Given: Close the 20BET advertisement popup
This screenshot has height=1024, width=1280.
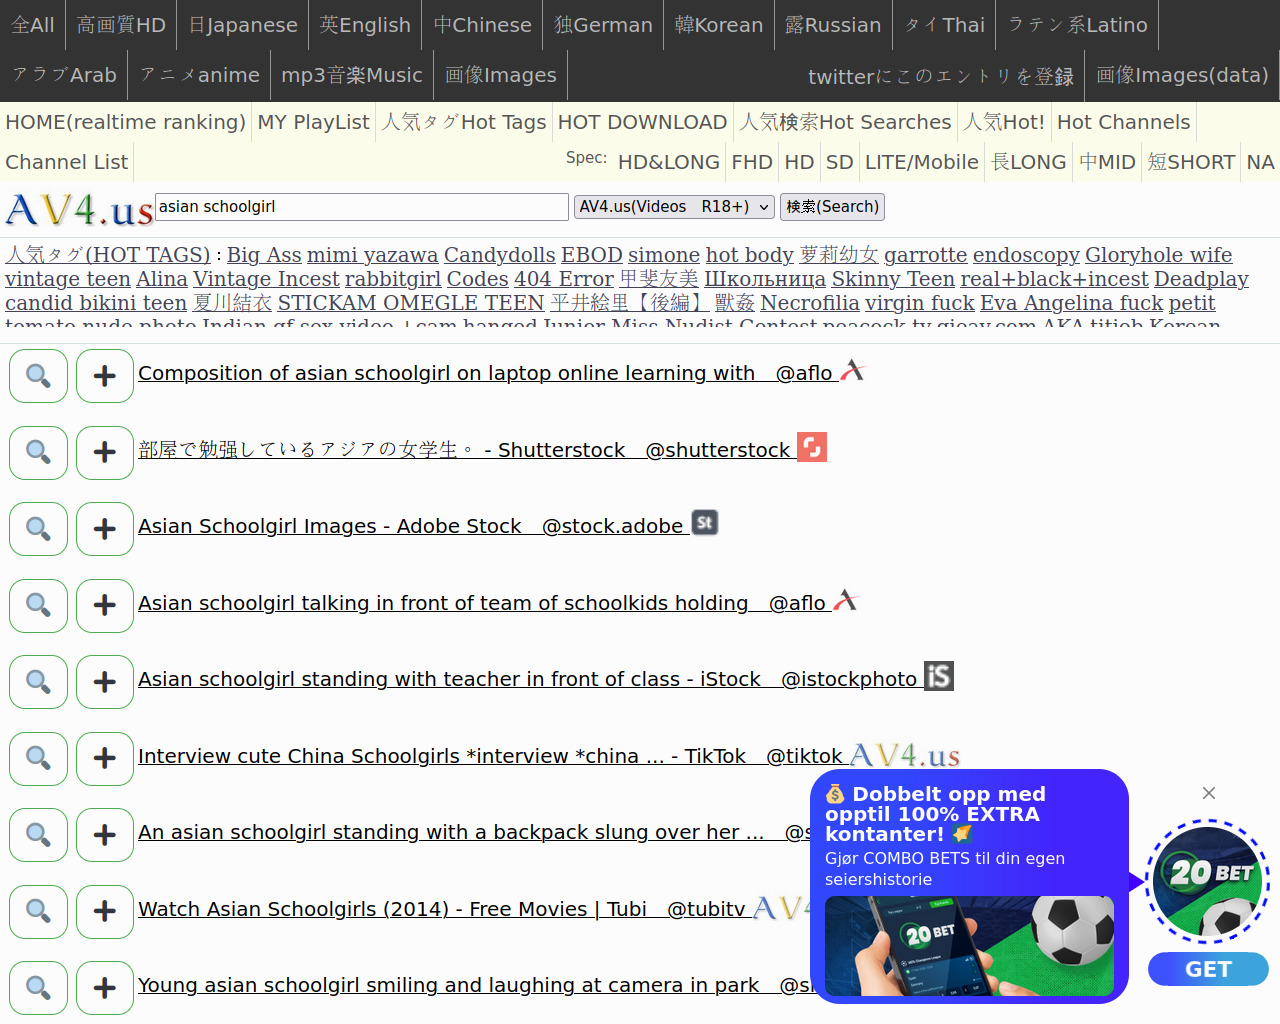Looking at the screenshot, I should (x=1209, y=793).
